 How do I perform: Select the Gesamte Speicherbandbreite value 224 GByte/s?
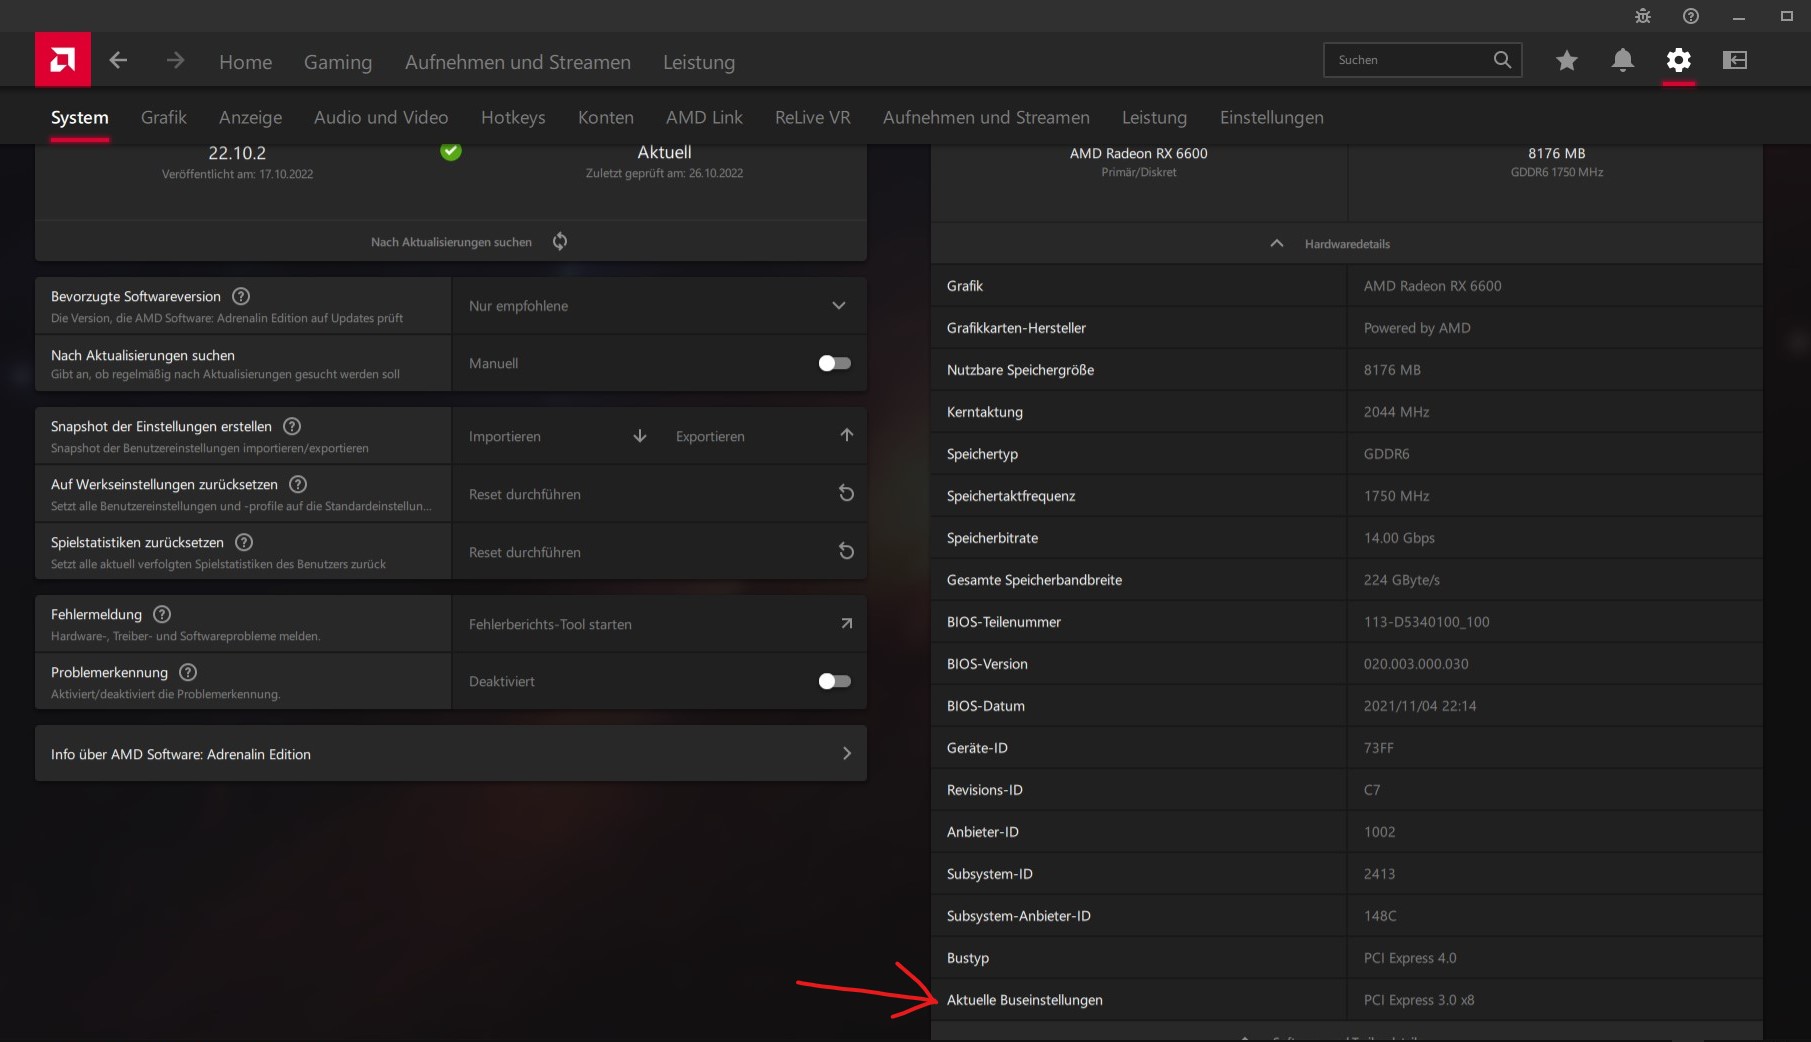[x=1402, y=580]
